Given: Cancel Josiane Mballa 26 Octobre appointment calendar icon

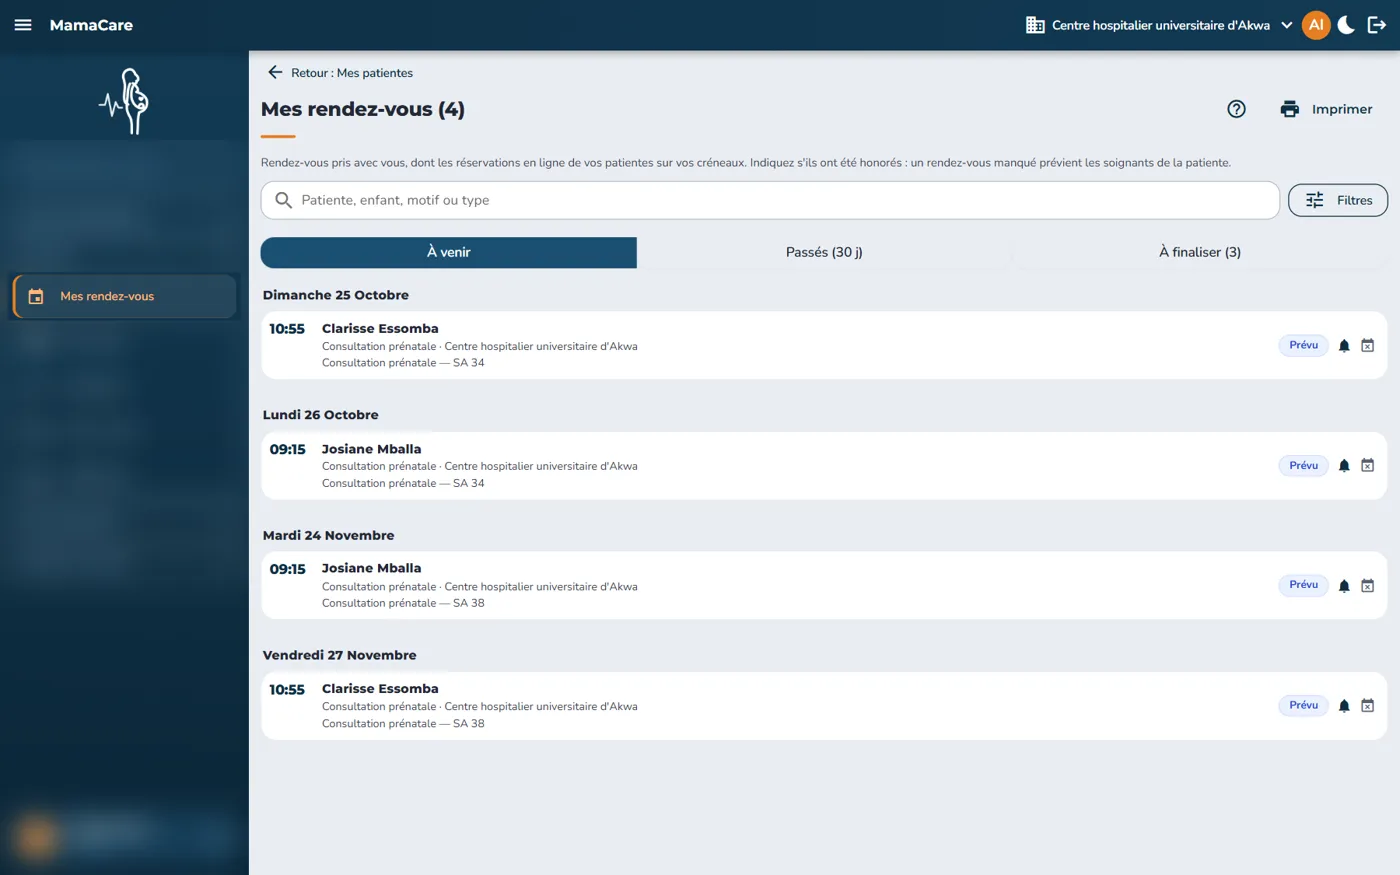Looking at the screenshot, I should (x=1368, y=466).
